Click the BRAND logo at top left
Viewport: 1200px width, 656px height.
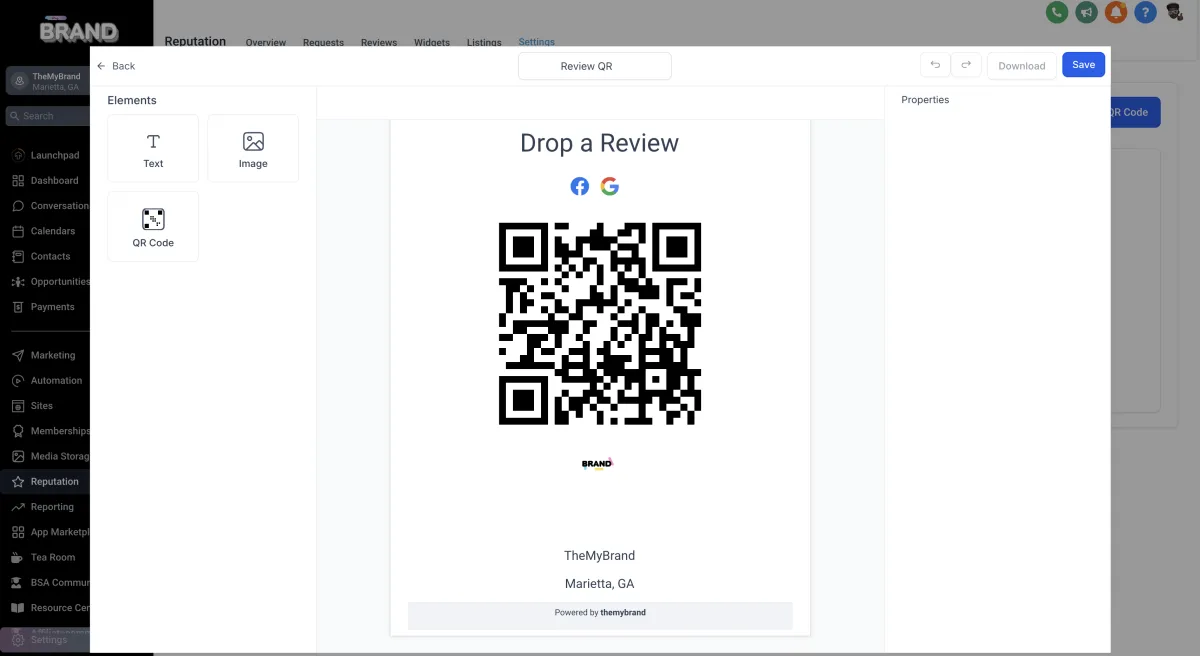(x=79, y=31)
